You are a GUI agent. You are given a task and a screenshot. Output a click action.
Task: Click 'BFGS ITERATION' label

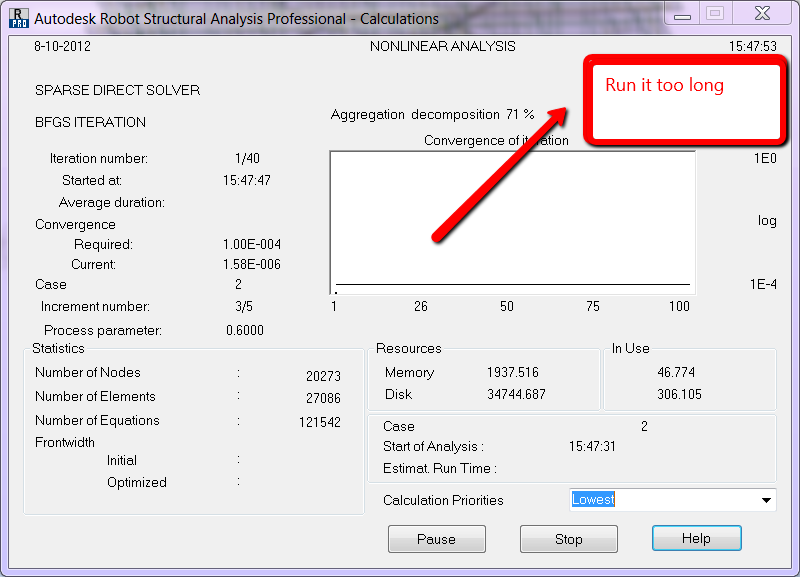[90, 122]
